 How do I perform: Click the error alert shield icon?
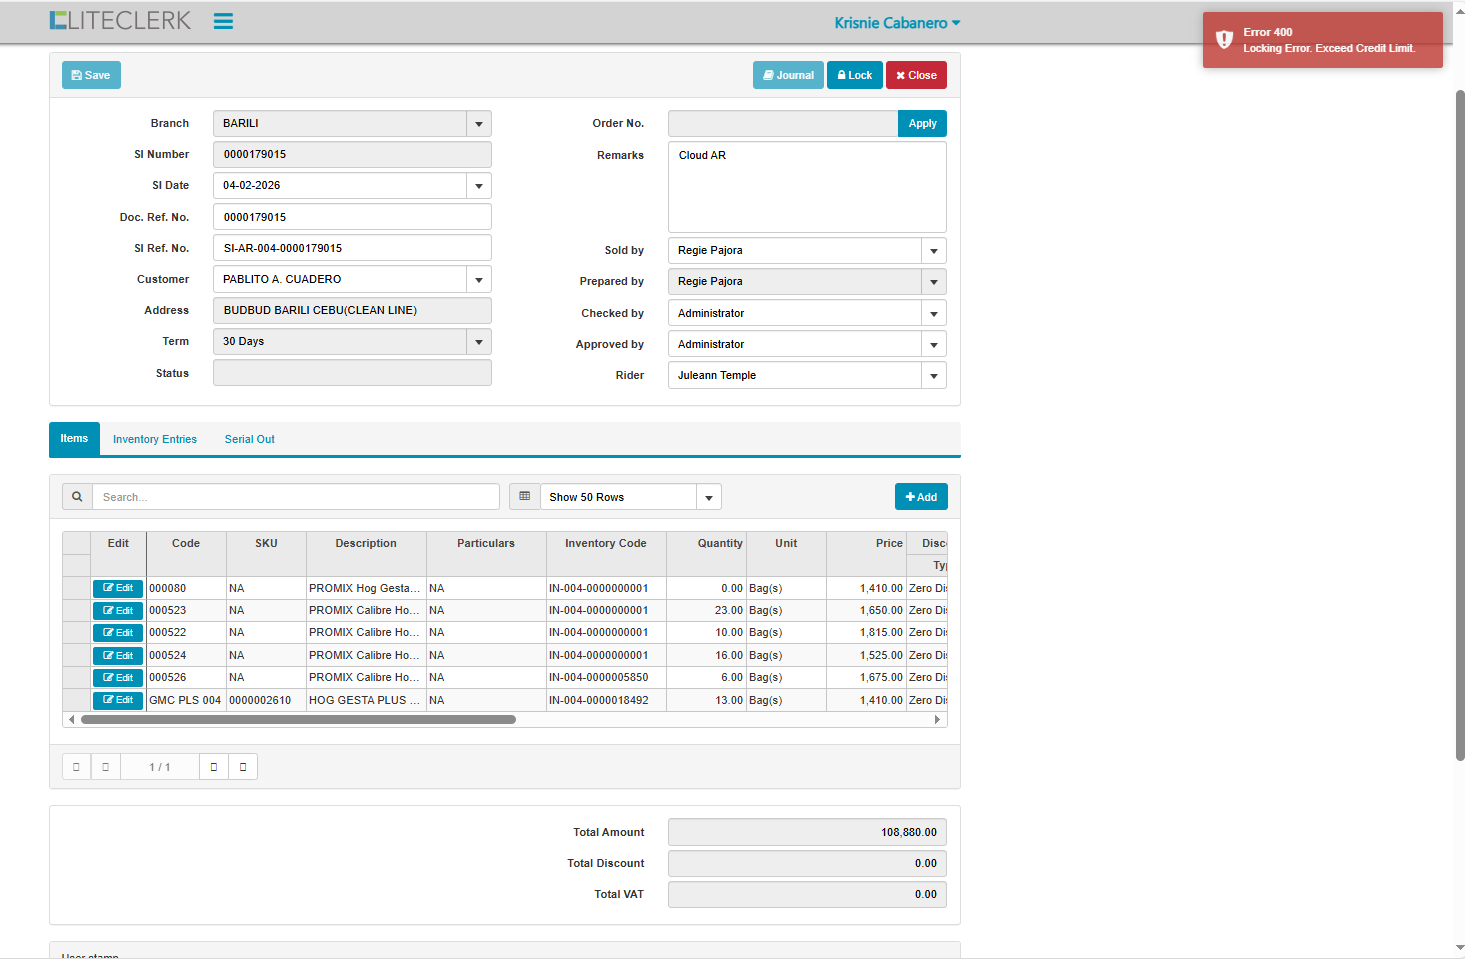click(x=1224, y=40)
